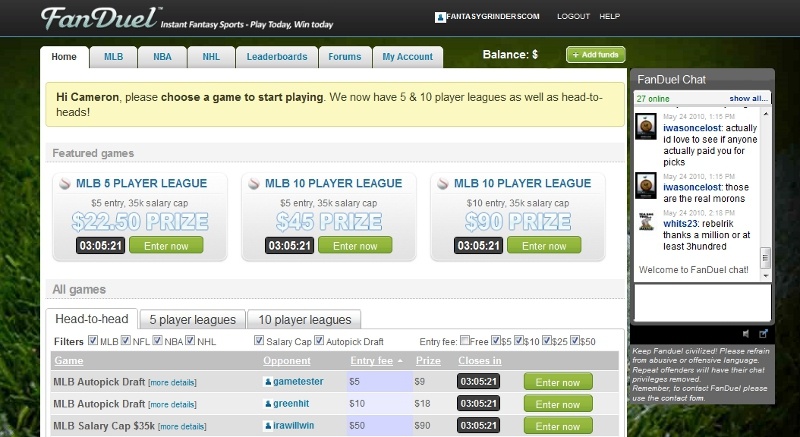This screenshot has height=437, width=800.
Task: Switch to 10 player leagues tab
Action: 304,320
